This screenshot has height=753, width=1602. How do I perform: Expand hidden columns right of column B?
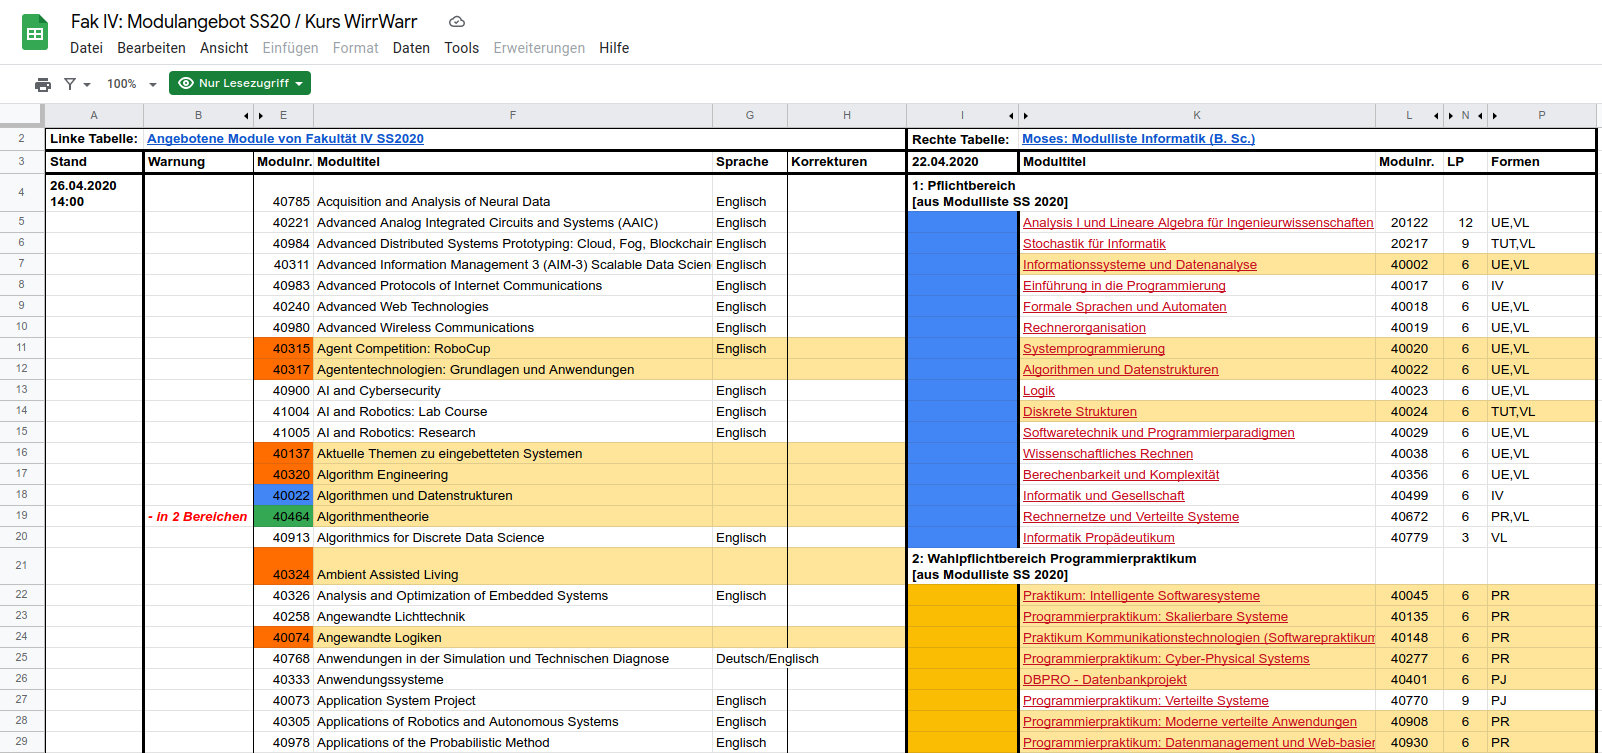pos(247,116)
